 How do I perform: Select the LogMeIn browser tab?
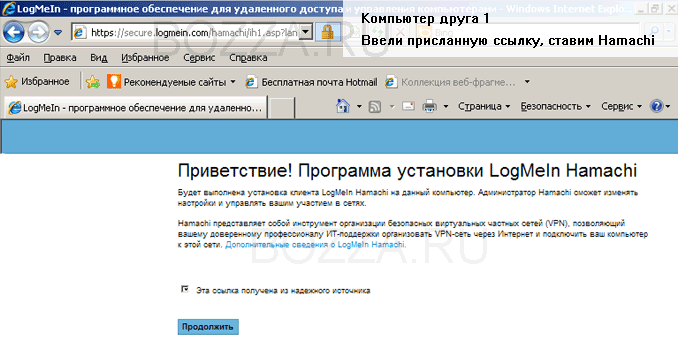click(135, 108)
